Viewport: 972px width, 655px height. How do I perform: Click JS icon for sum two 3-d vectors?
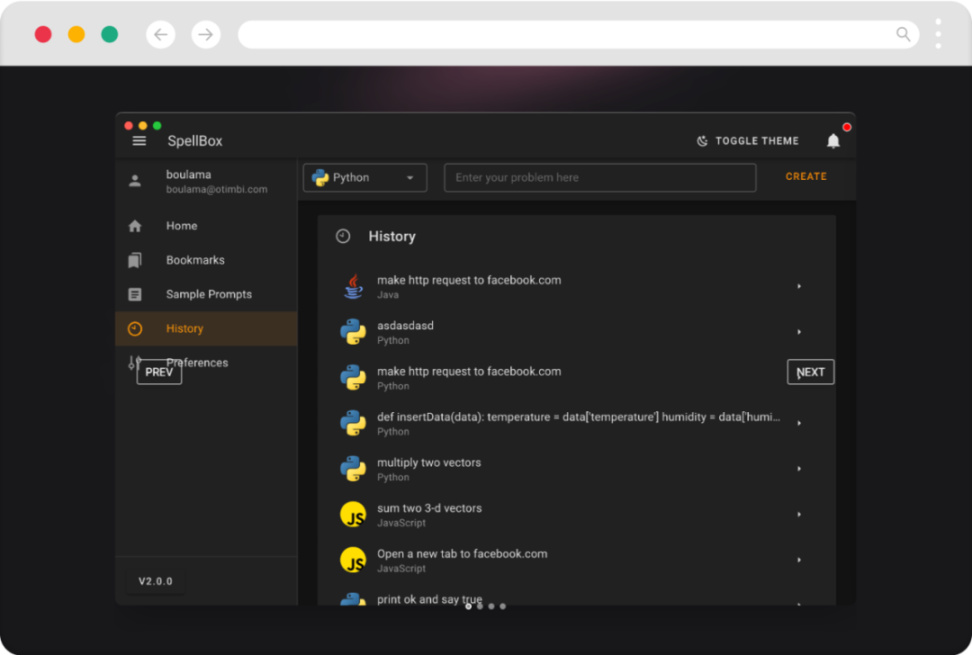click(x=353, y=514)
